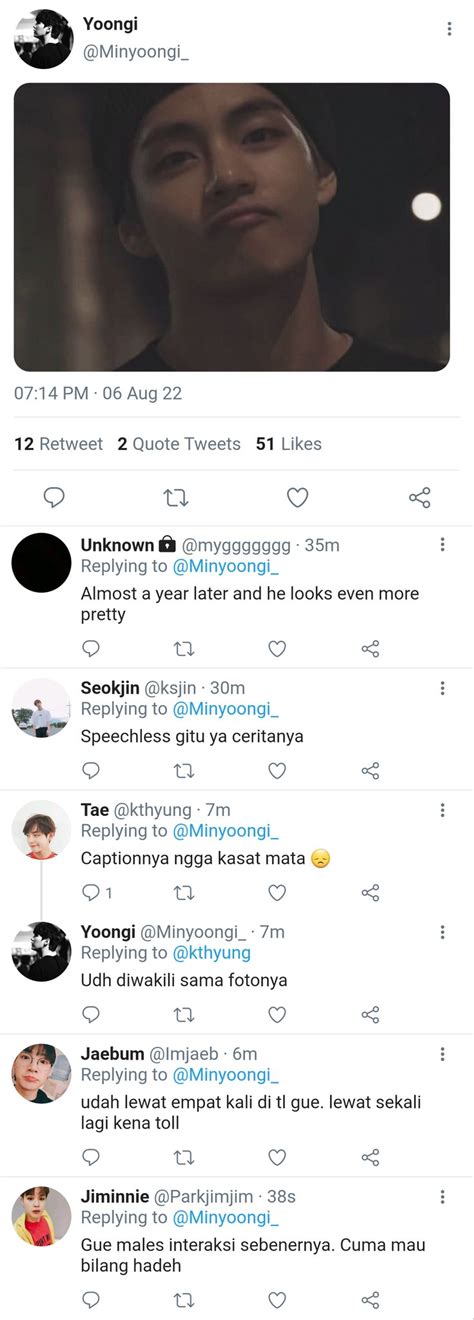Open @kthyung mention in Yoongi's reply
The image size is (474, 1320).
coord(212,953)
